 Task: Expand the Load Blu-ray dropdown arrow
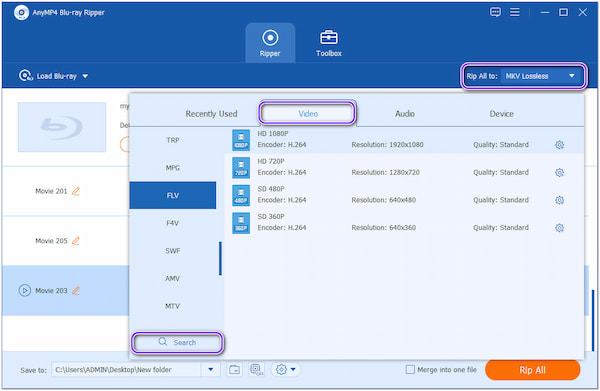(85, 76)
